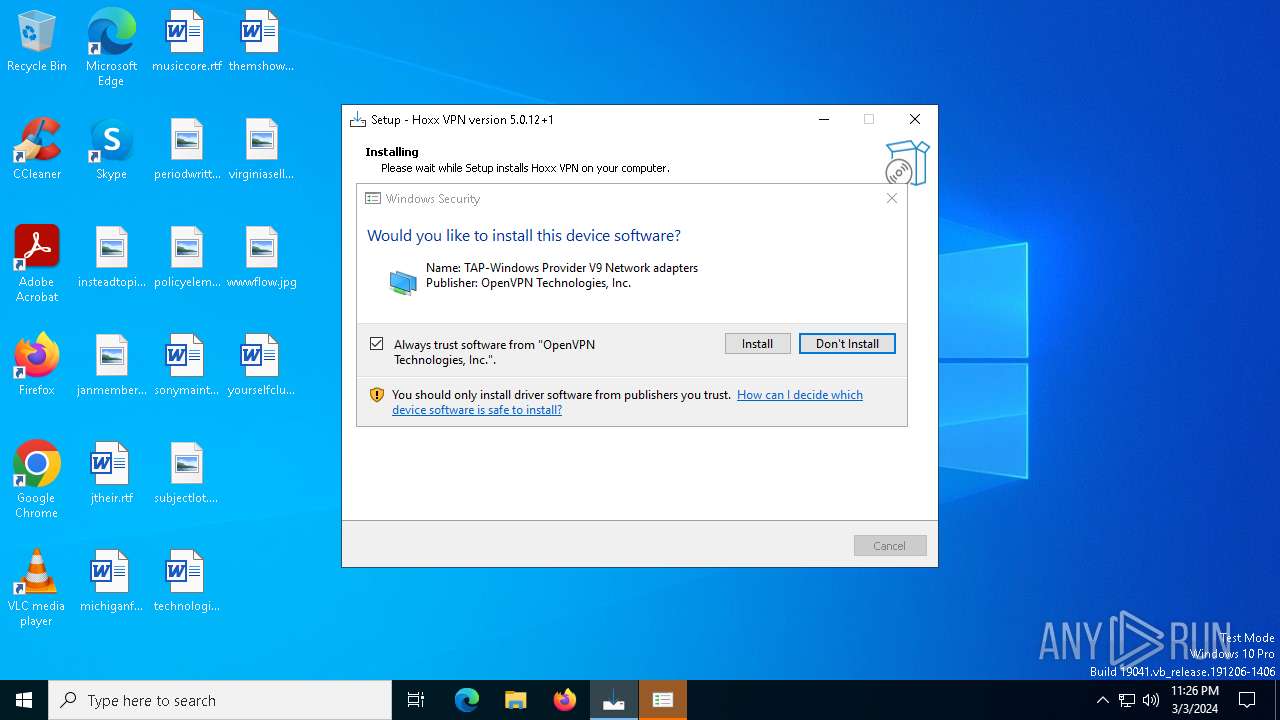Click the taskbar search box

click(220, 700)
